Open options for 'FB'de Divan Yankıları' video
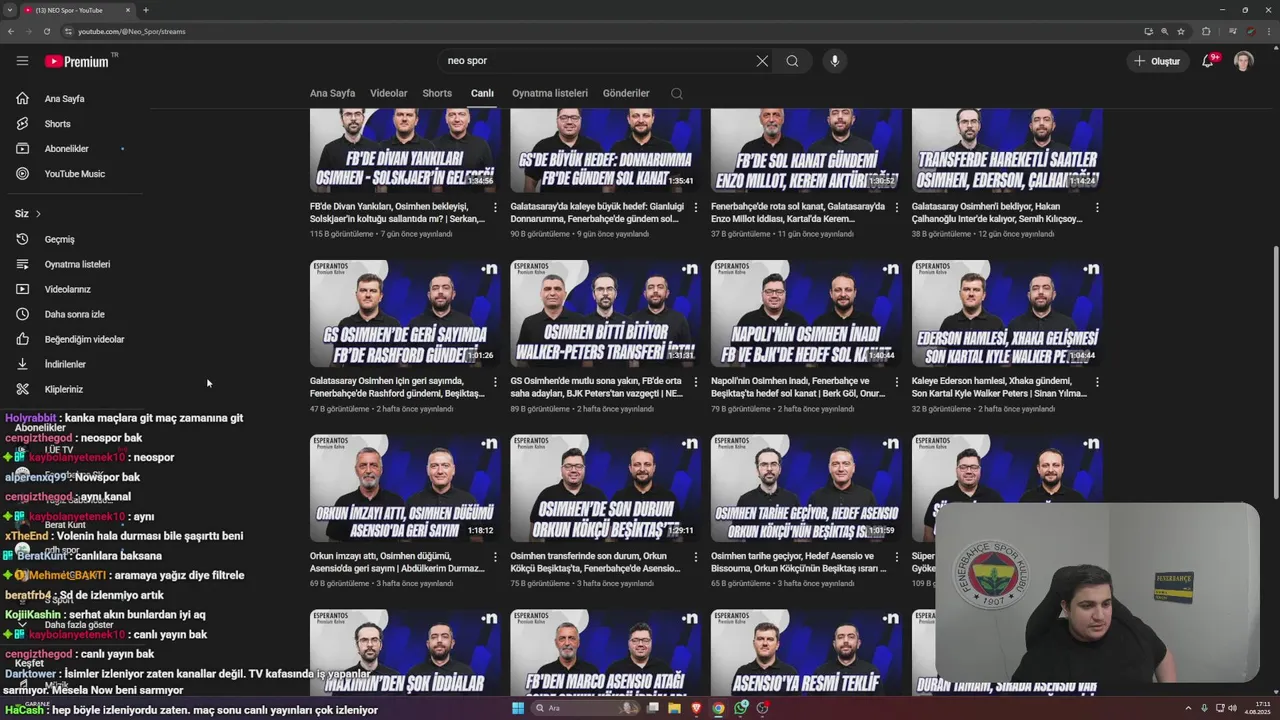This screenshot has height=720, width=1280. pos(495,208)
